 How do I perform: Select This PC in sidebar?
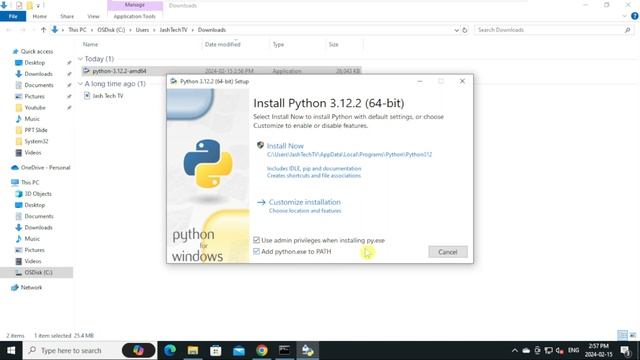click(30, 182)
